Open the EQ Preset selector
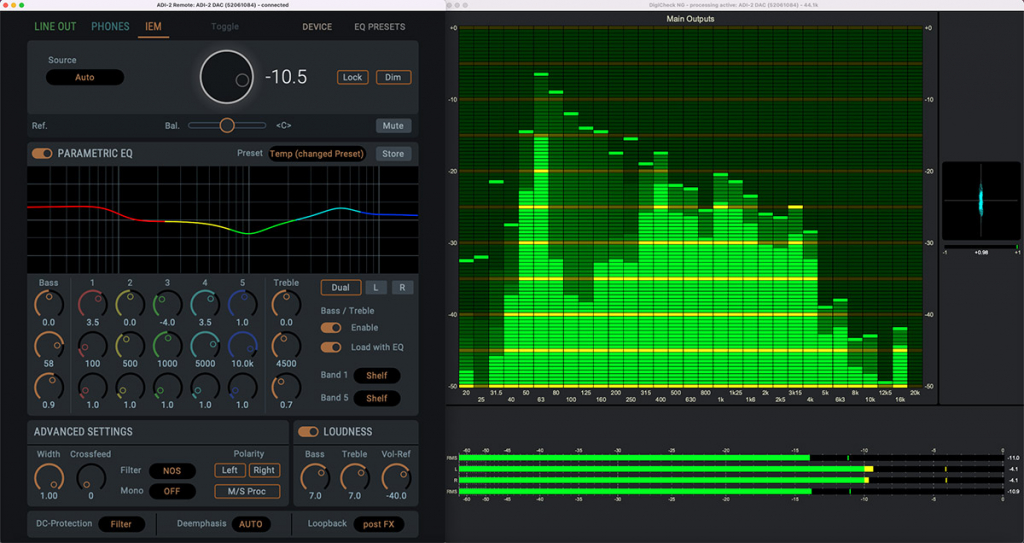Image resolution: width=1024 pixels, height=543 pixels. pyautogui.click(x=317, y=154)
